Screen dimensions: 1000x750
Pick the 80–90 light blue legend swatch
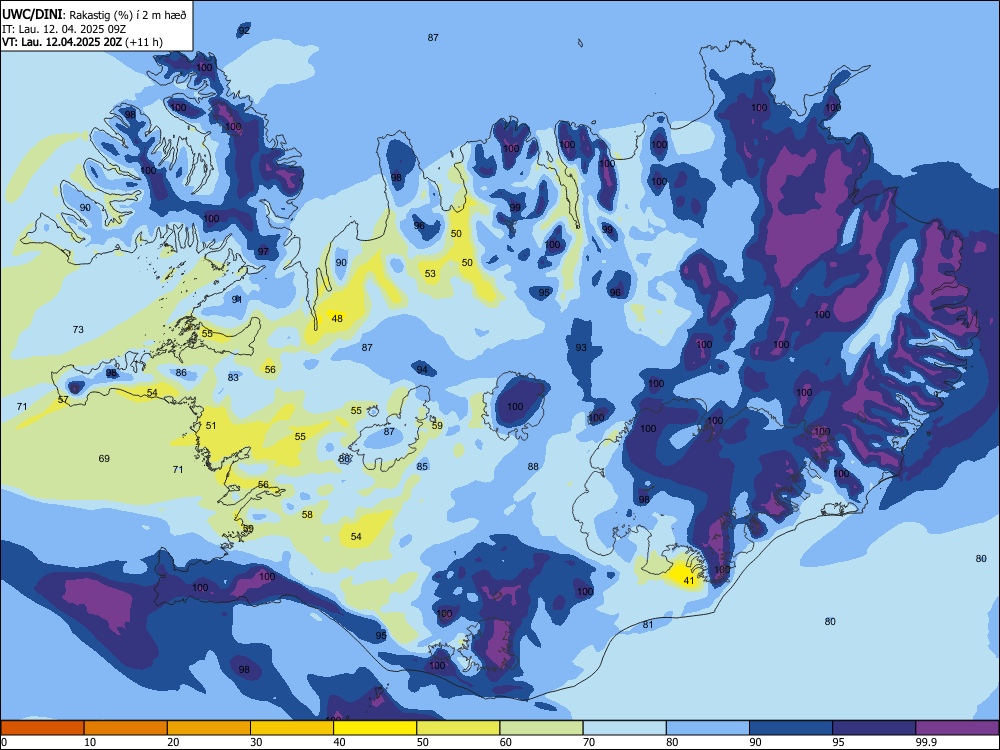pyautogui.click(x=708, y=728)
